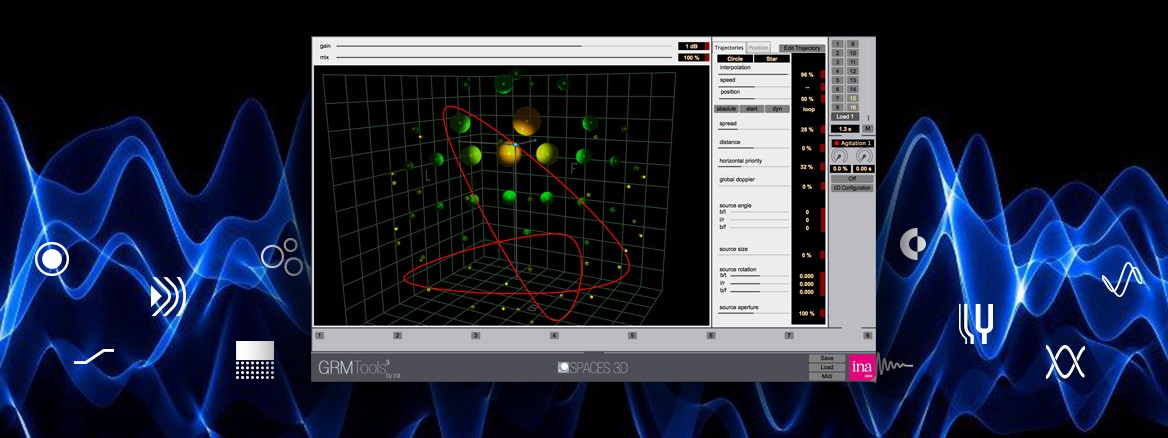This screenshot has height=438, width=1168.
Task: Select the Circle trajectory shape
Action: (734, 58)
